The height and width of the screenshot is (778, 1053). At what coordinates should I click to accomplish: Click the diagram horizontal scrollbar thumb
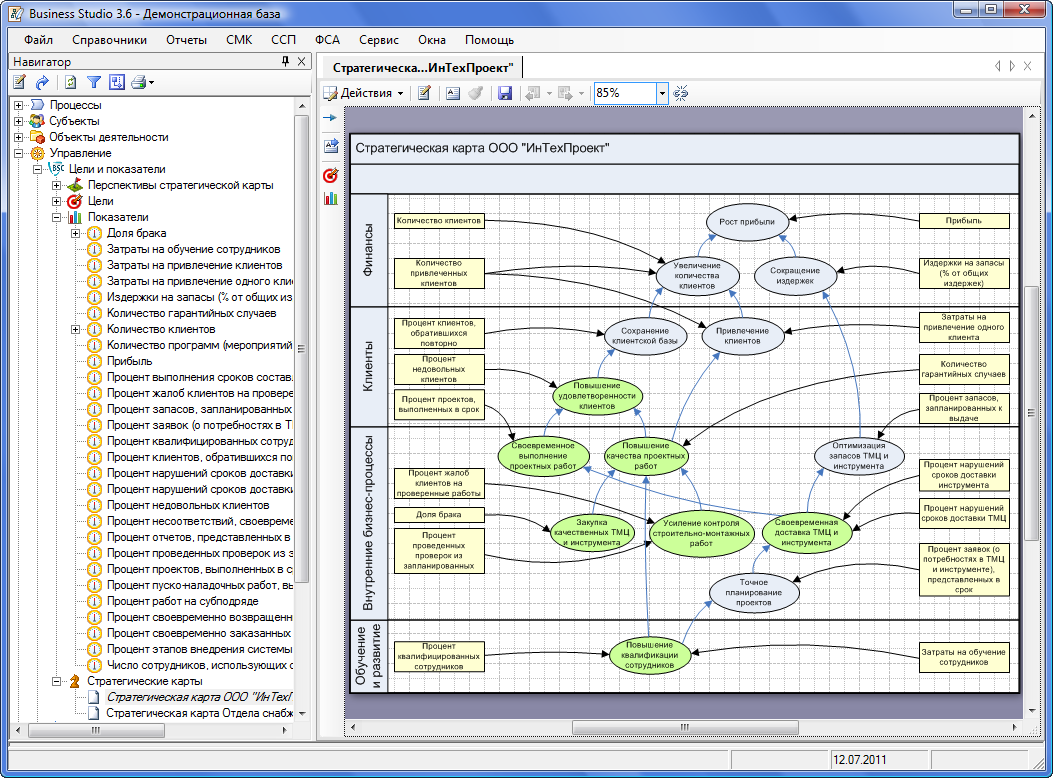tap(685, 728)
